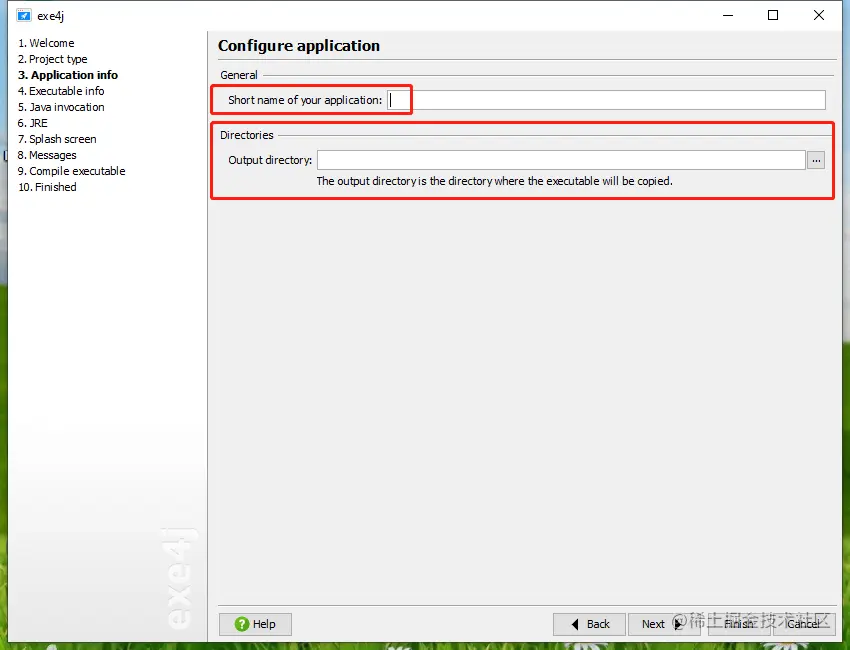Click the 'Output directory:' label
Screen dimensions: 850x650
[270, 160]
